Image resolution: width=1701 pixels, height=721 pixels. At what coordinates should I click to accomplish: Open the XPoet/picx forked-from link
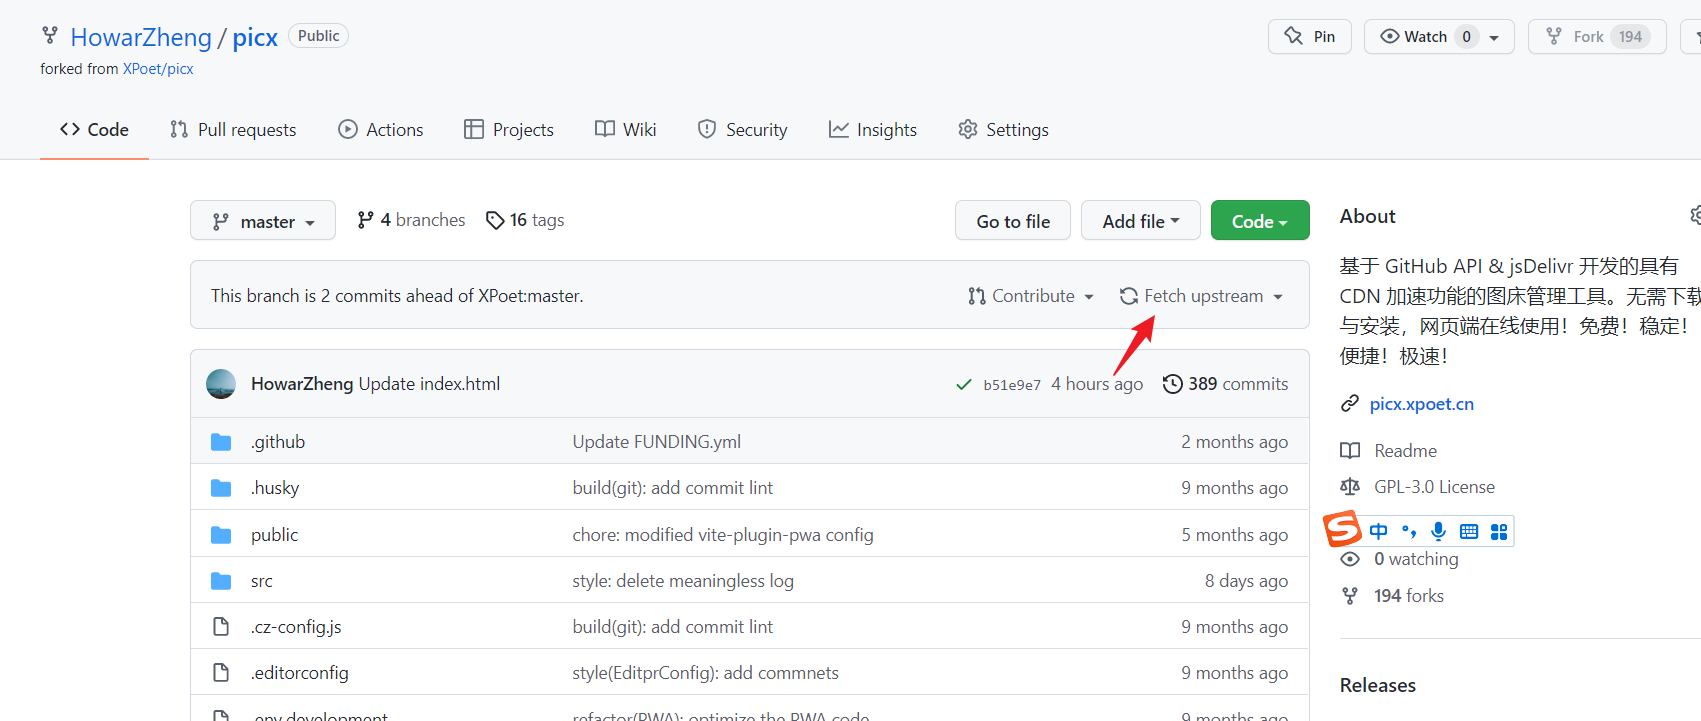click(x=158, y=69)
